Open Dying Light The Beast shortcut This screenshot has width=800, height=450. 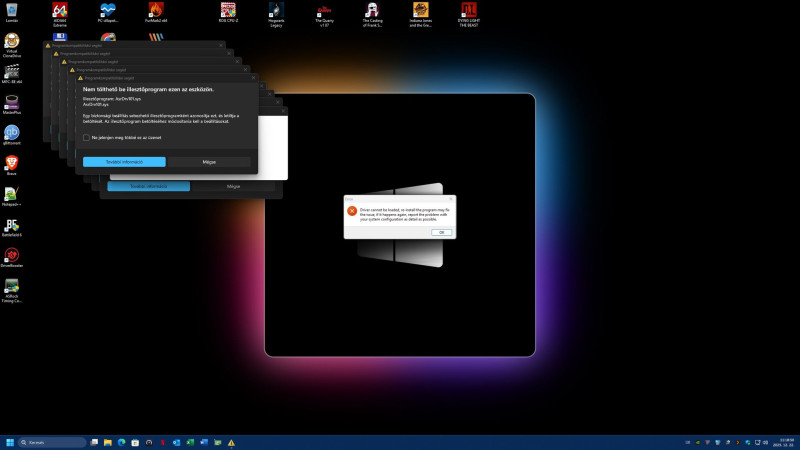click(468, 14)
